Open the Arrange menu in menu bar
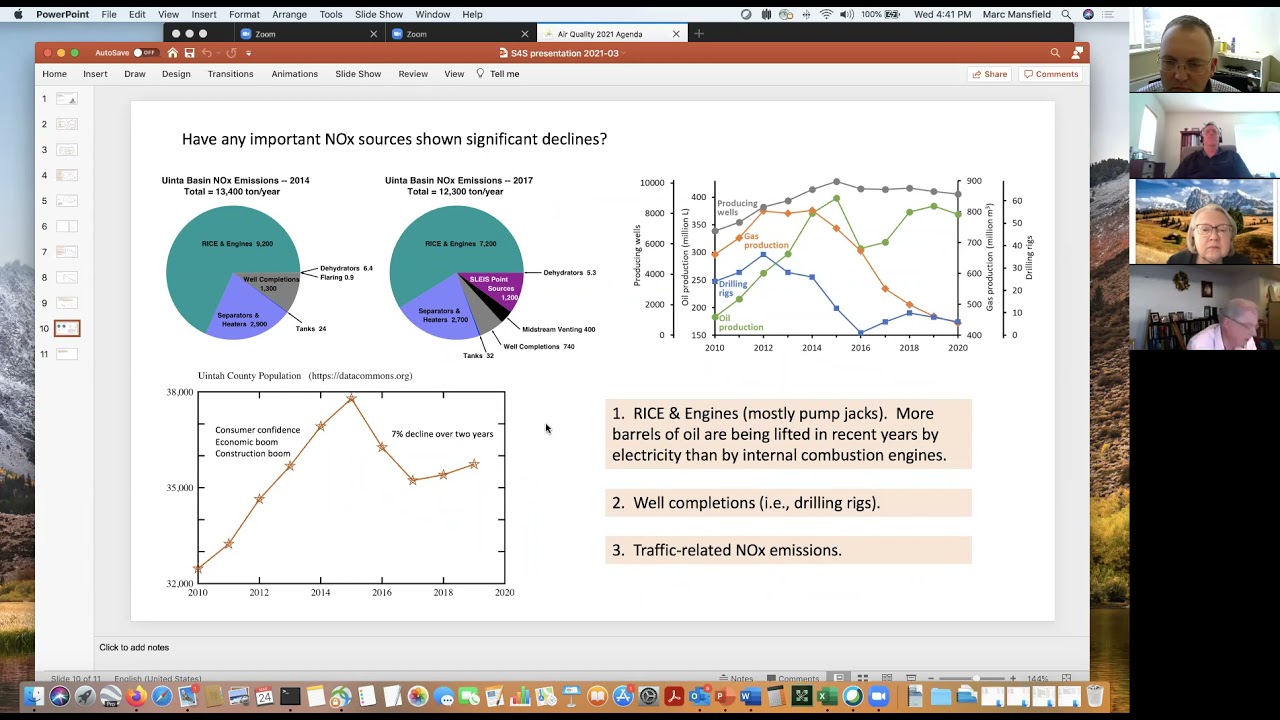Screen dimensions: 1280x720 point(290,15)
